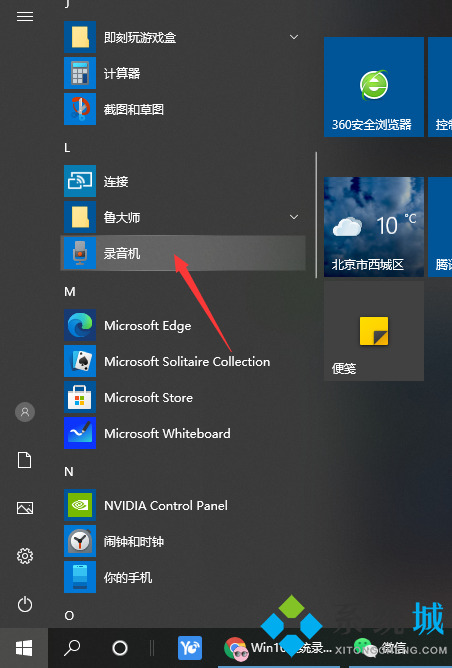Click the user account avatar icon
Viewport: 452px width, 668px height.
click(x=25, y=412)
